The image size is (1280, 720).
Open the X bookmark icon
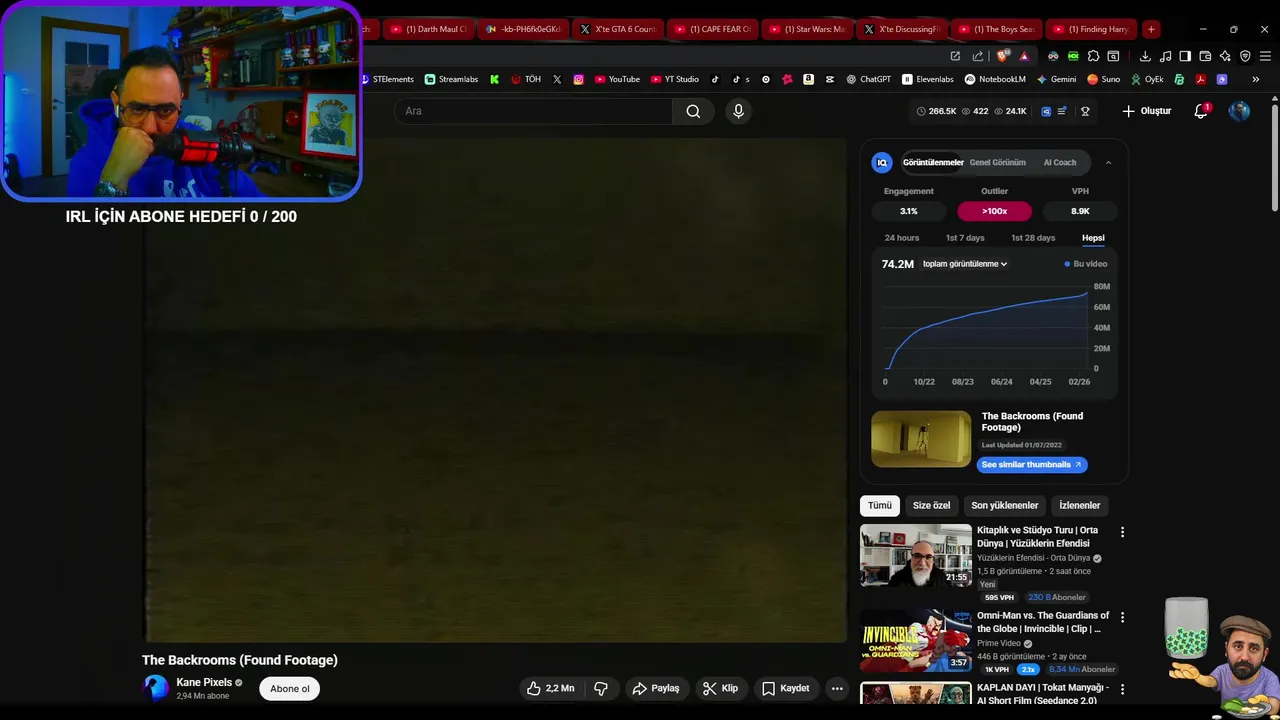click(x=557, y=79)
